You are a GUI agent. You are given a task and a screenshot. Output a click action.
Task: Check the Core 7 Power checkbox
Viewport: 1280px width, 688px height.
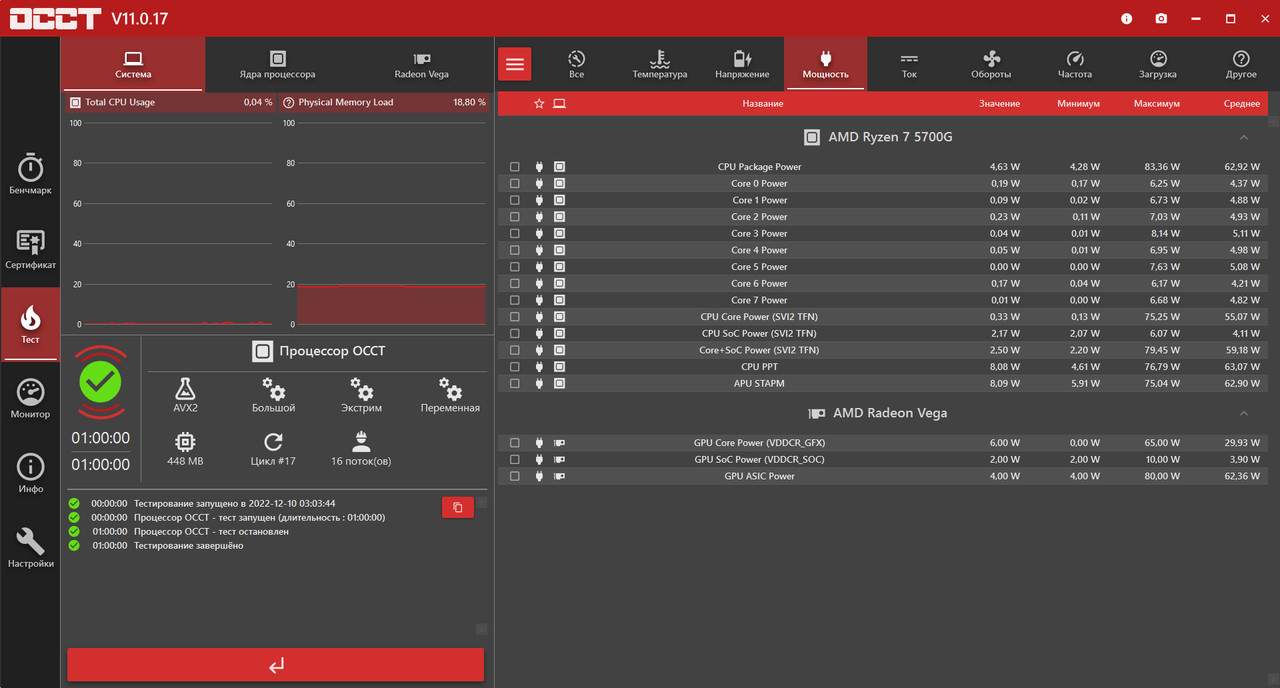515,300
